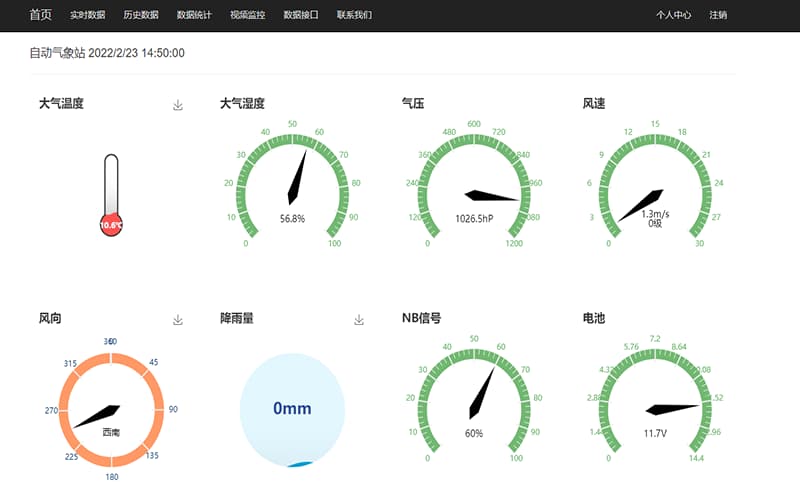This screenshot has width=800, height=500.
Task: Open the 联系我们 page
Action: coord(354,15)
